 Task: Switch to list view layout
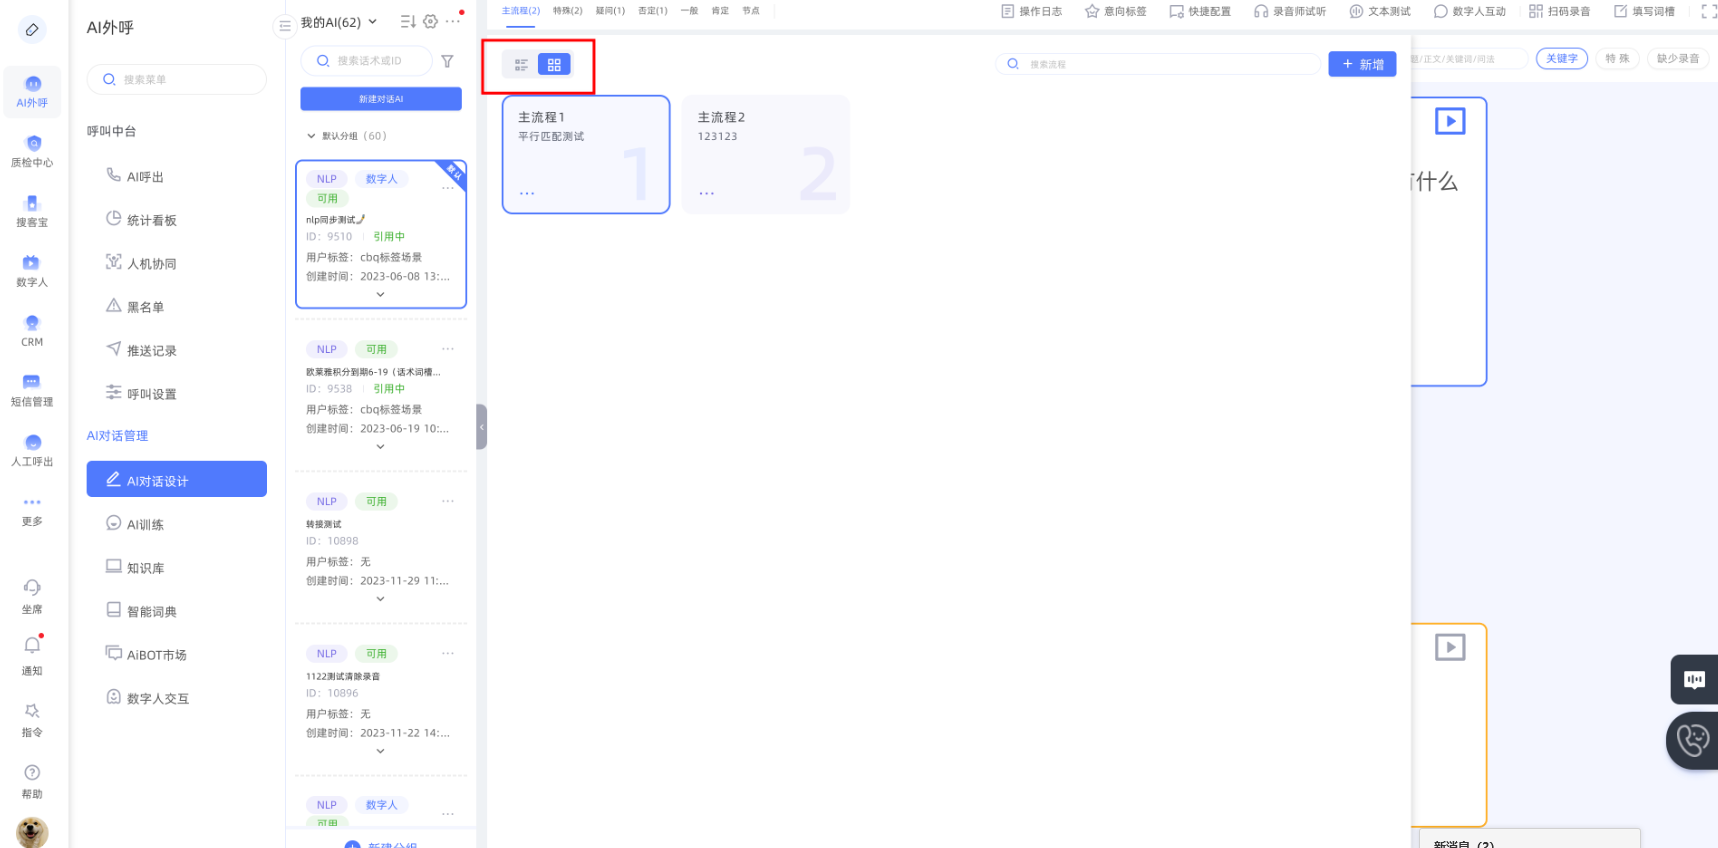pyautogui.click(x=521, y=65)
